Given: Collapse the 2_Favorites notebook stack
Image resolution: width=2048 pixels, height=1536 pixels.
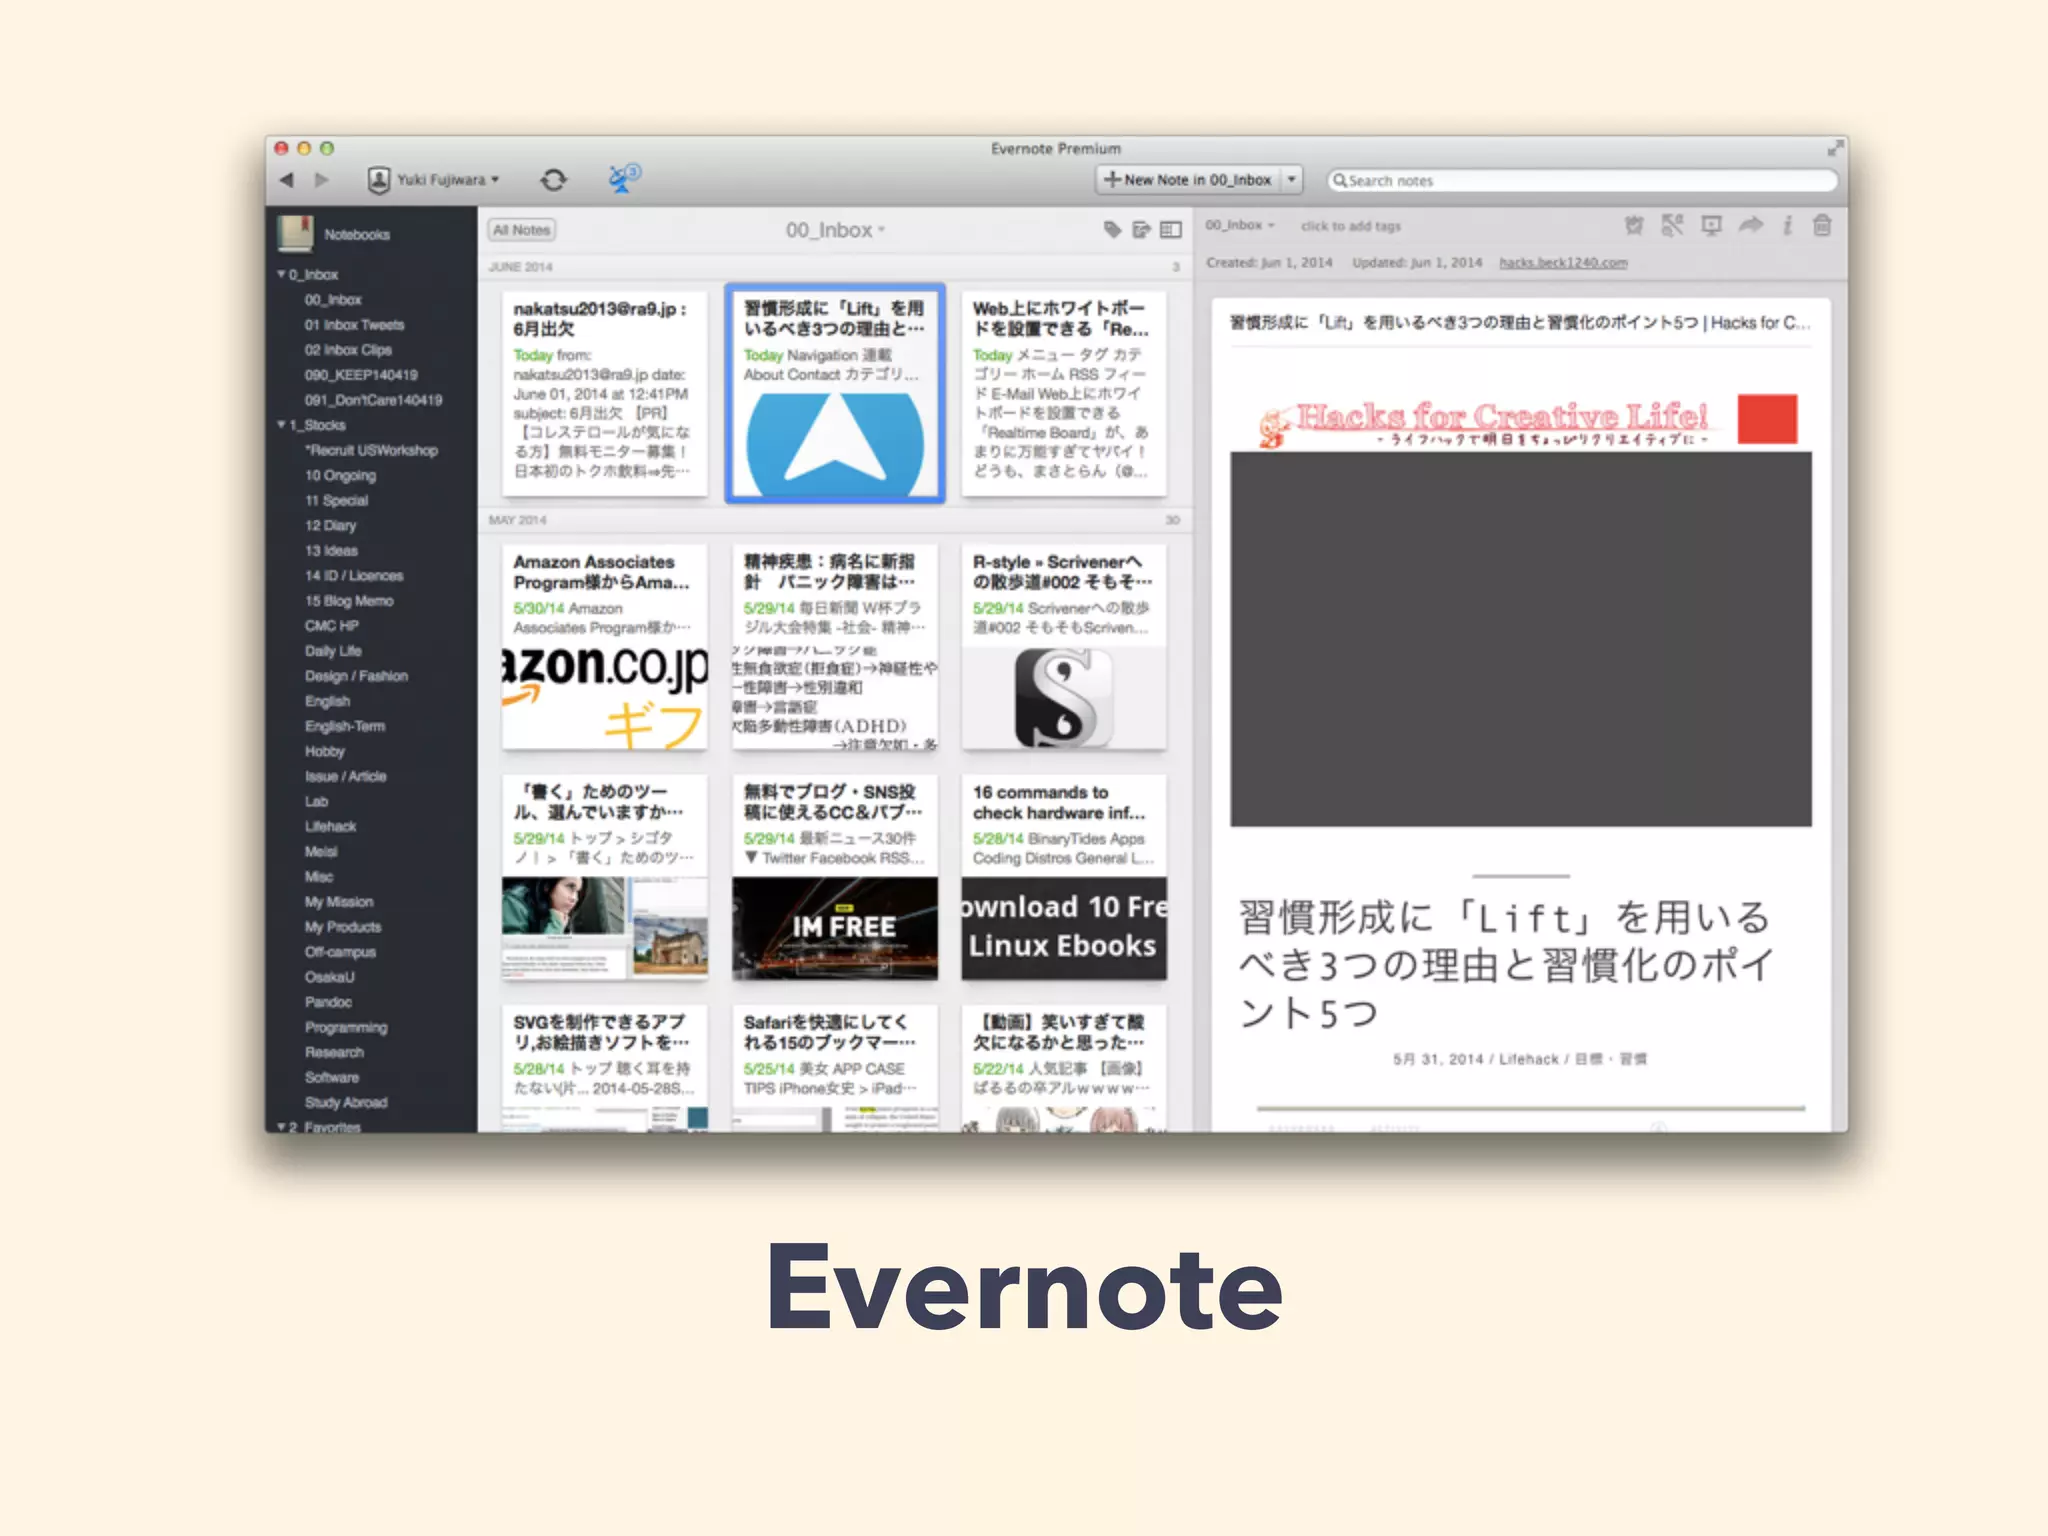Looking at the screenshot, I should tap(281, 1126).
